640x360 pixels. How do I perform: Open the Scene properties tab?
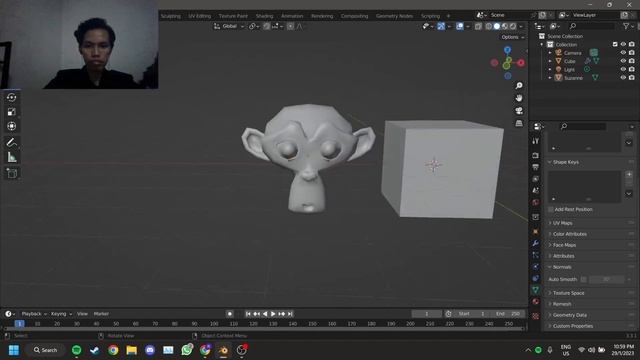(536, 191)
